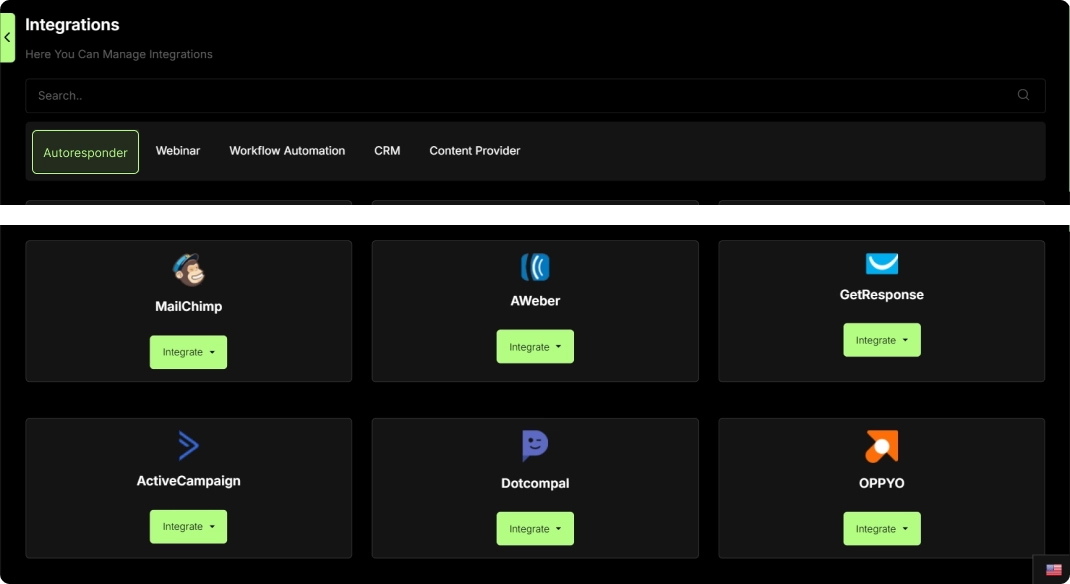Switch to the Webinar tab
1070x584 pixels.
coord(178,151)
